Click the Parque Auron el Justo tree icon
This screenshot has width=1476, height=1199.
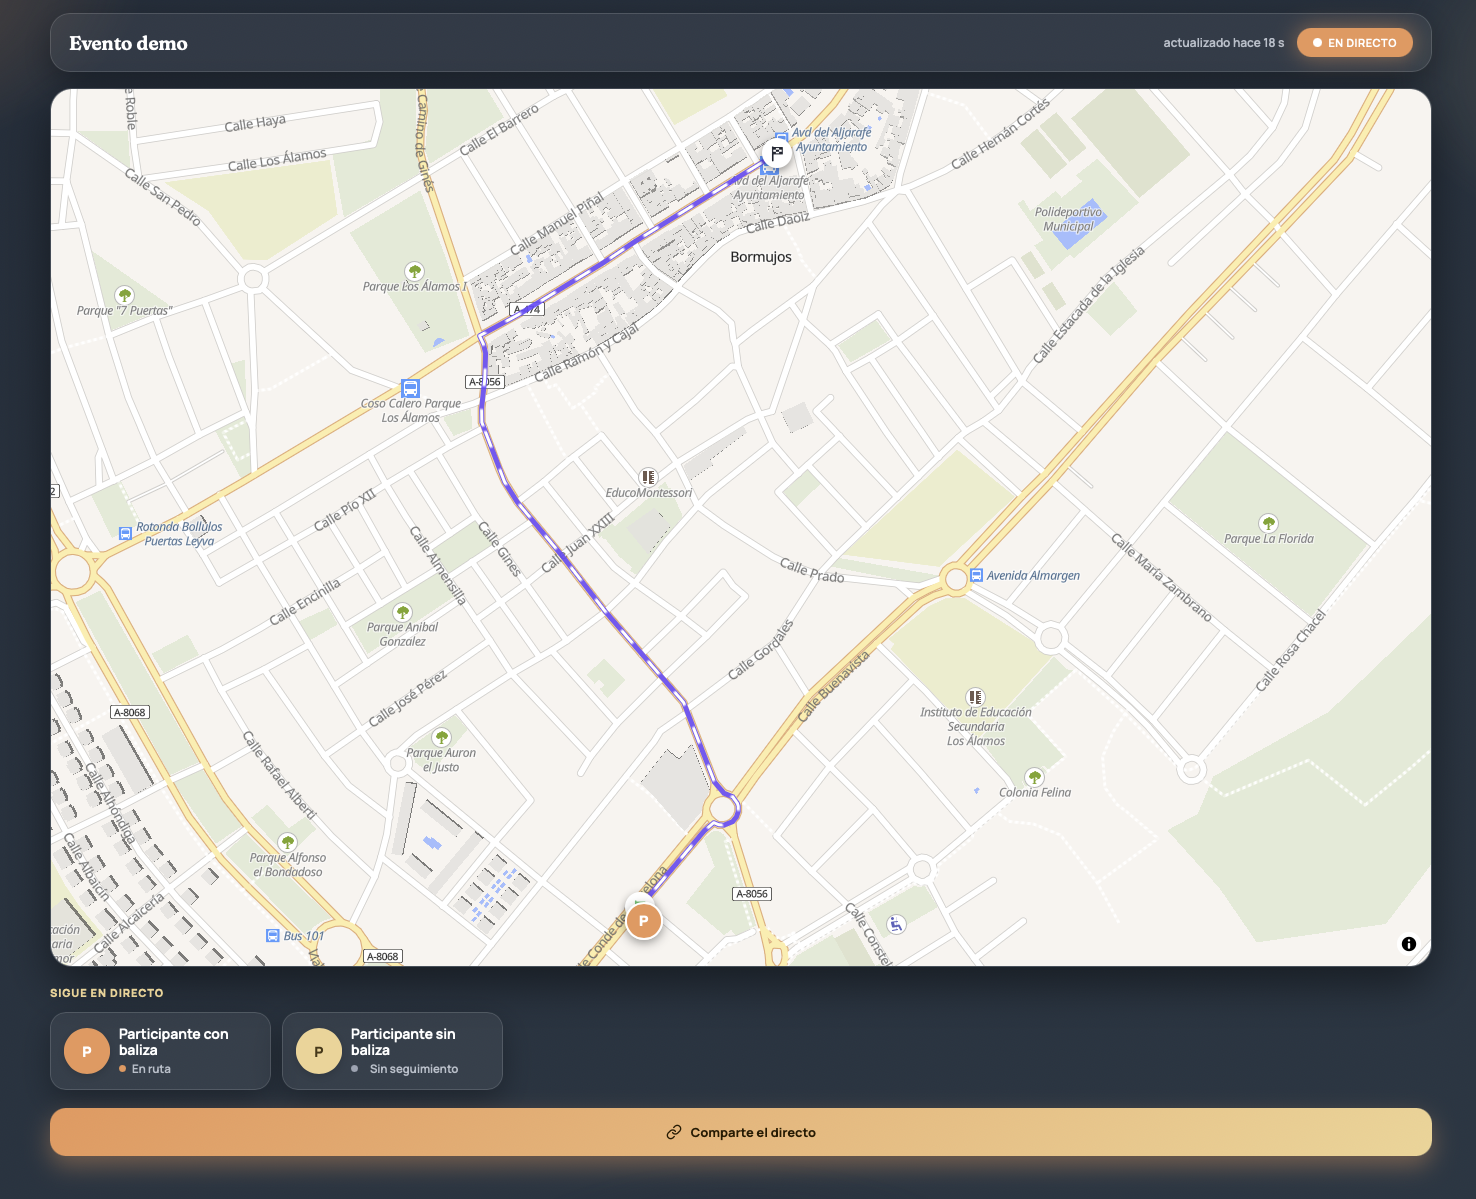(x=441, y=738)
